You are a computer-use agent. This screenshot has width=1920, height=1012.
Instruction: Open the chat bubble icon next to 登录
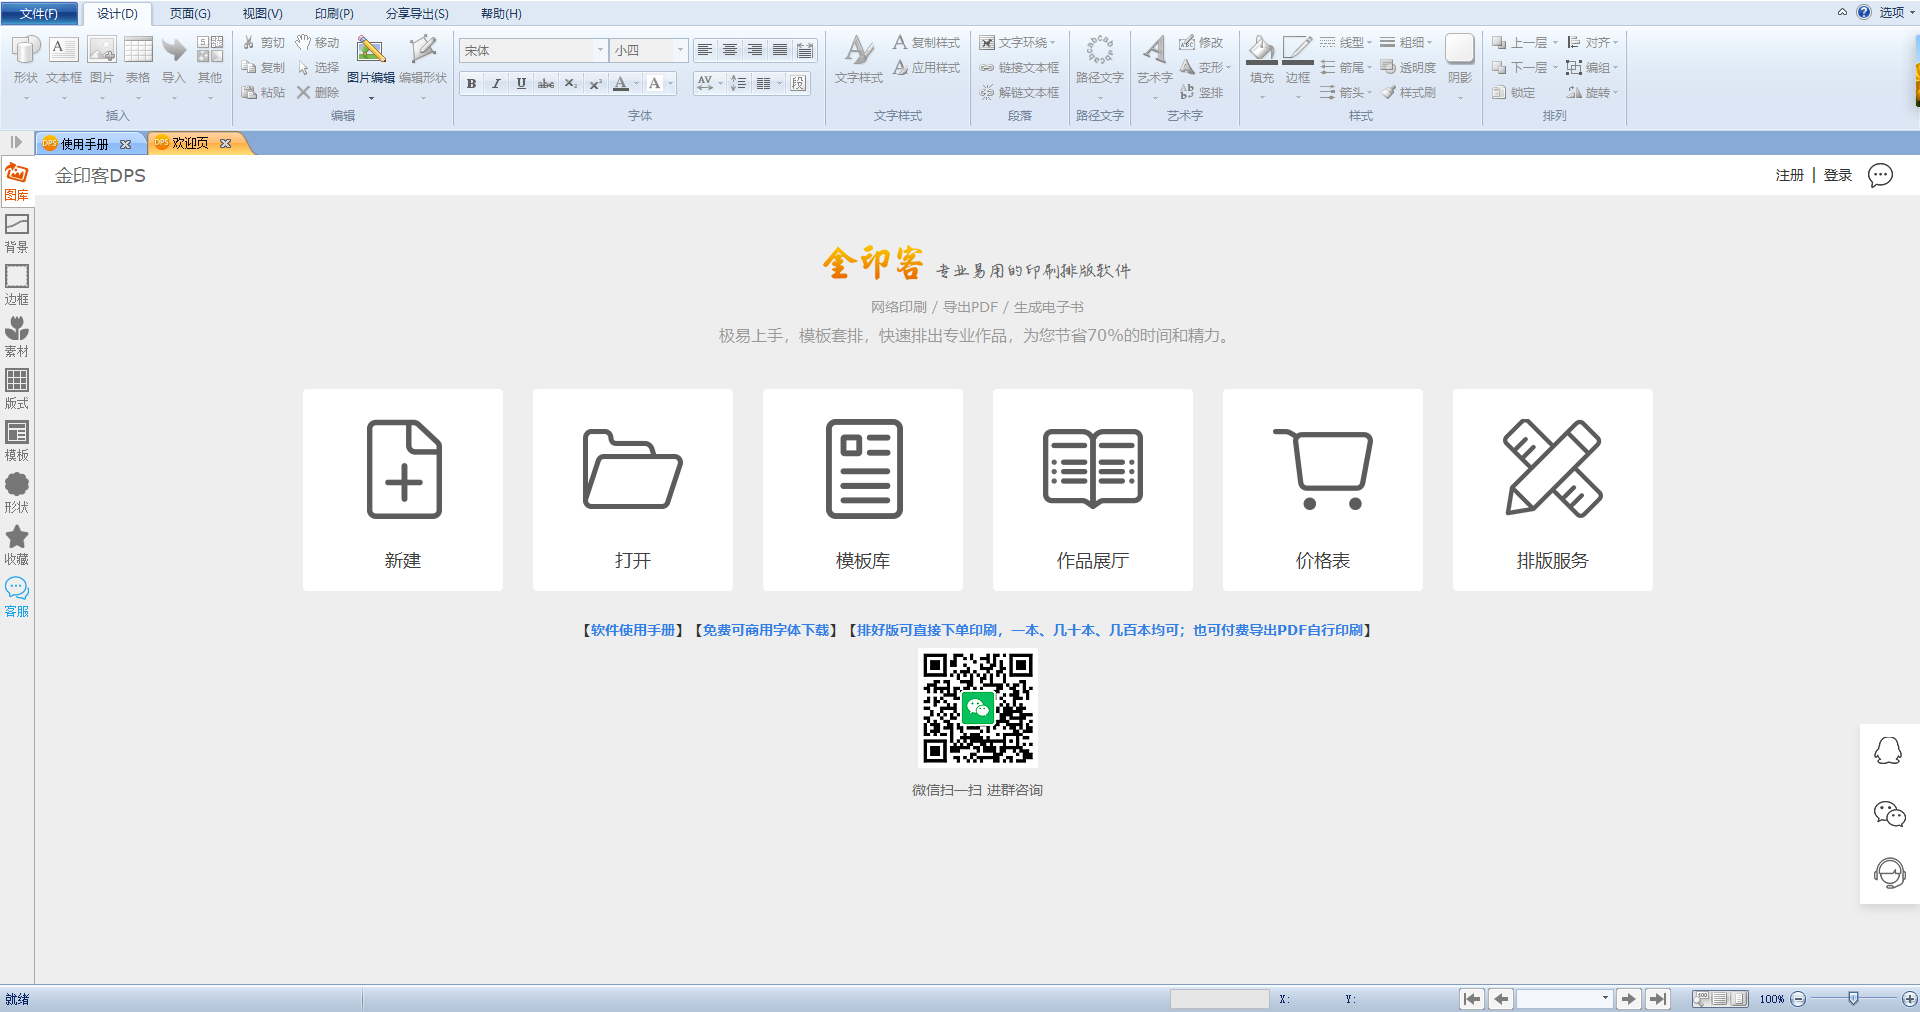point(1880,175)
